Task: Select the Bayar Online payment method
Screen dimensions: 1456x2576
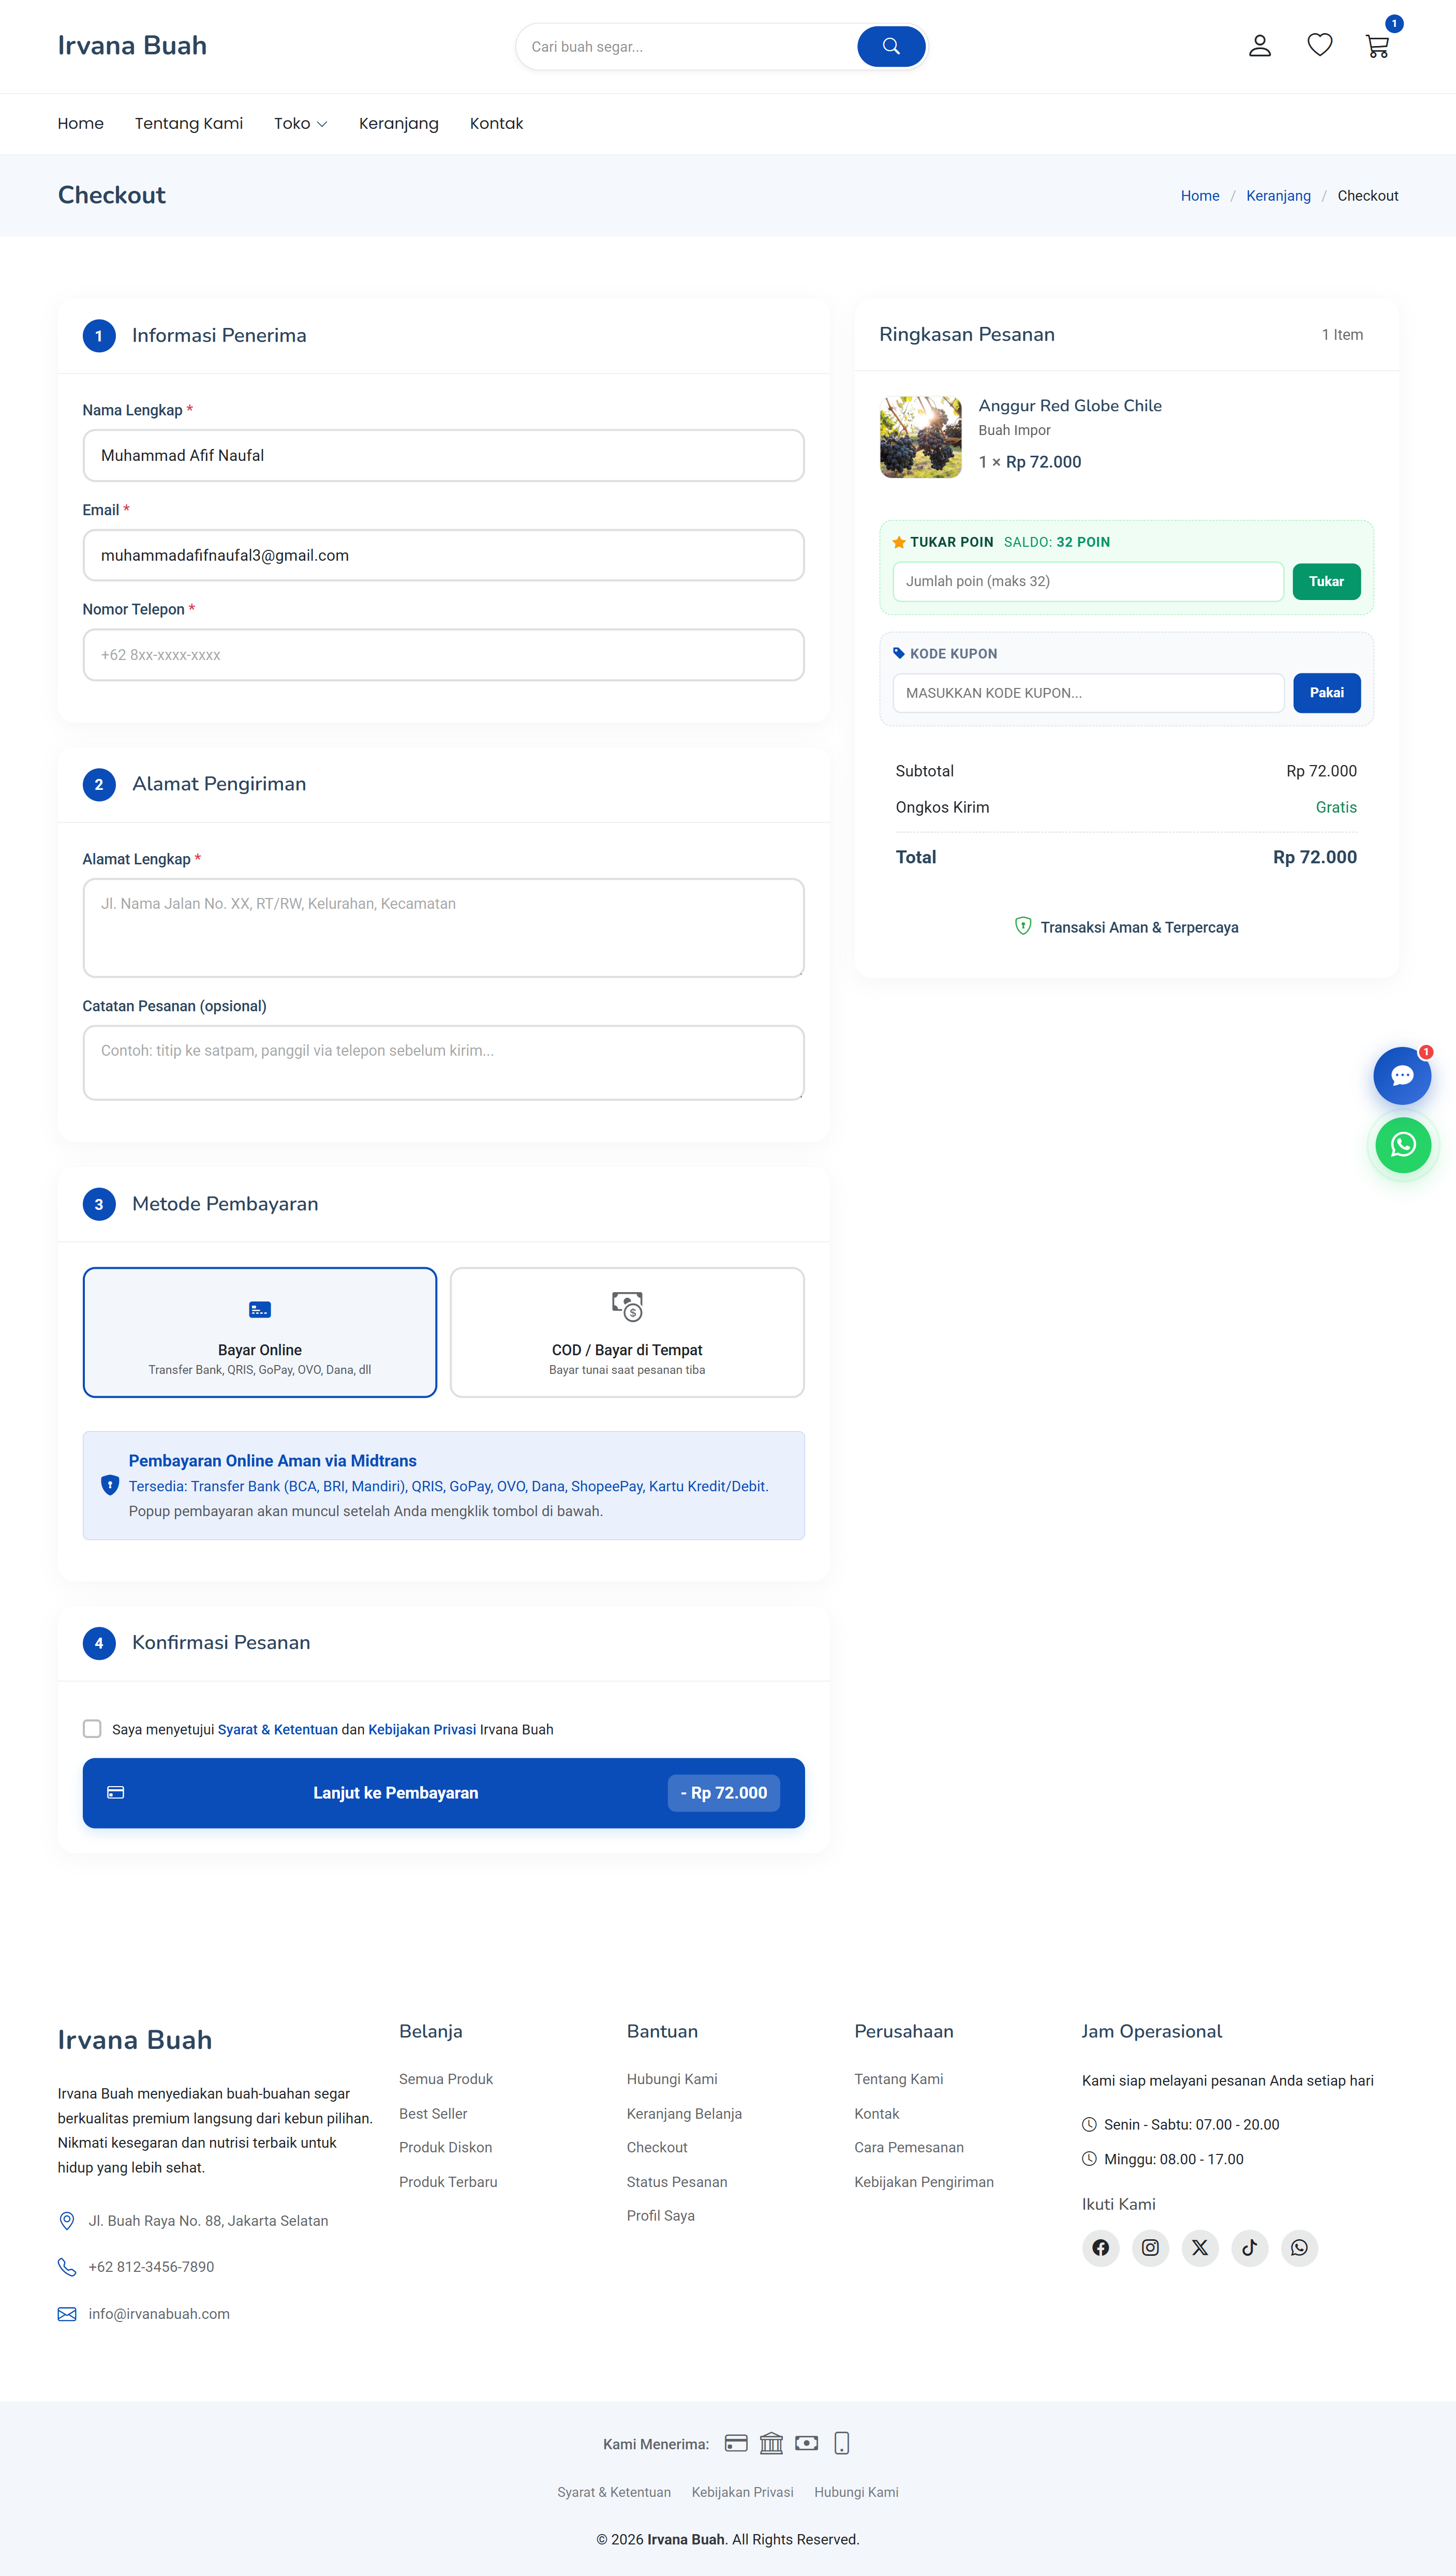Action: [260, 1332]
